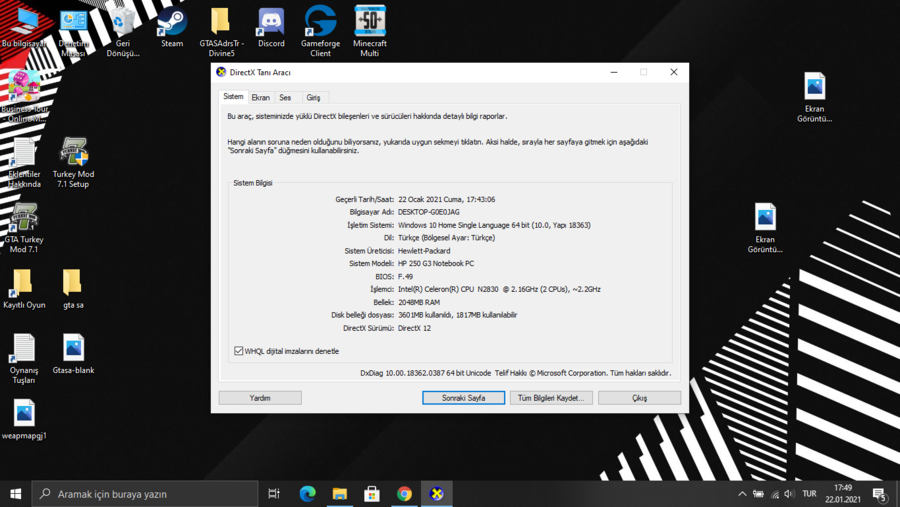The height and width of the screenshot is (507, 900).
Task: Launch Gameforge Client from desktop
Action: pyautogui.click(x=320, y=24)
